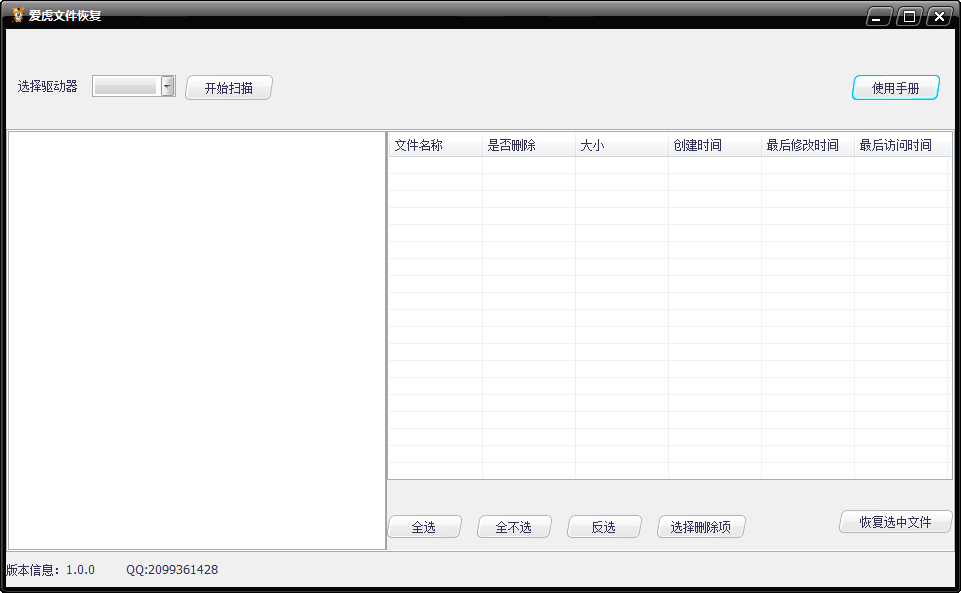The image size is (961, 593).
Task: Click 全选 to select all files
Action: pyautogui.click(x=424, y=525)
